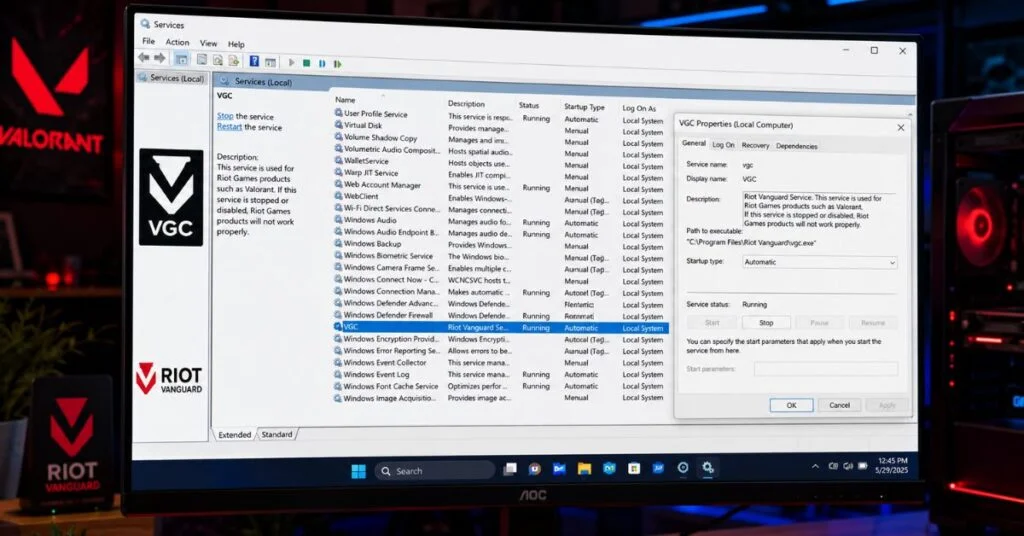Open the Action menu
The height and width of the screenshot is (536, 1024).
tap(177, 42)
